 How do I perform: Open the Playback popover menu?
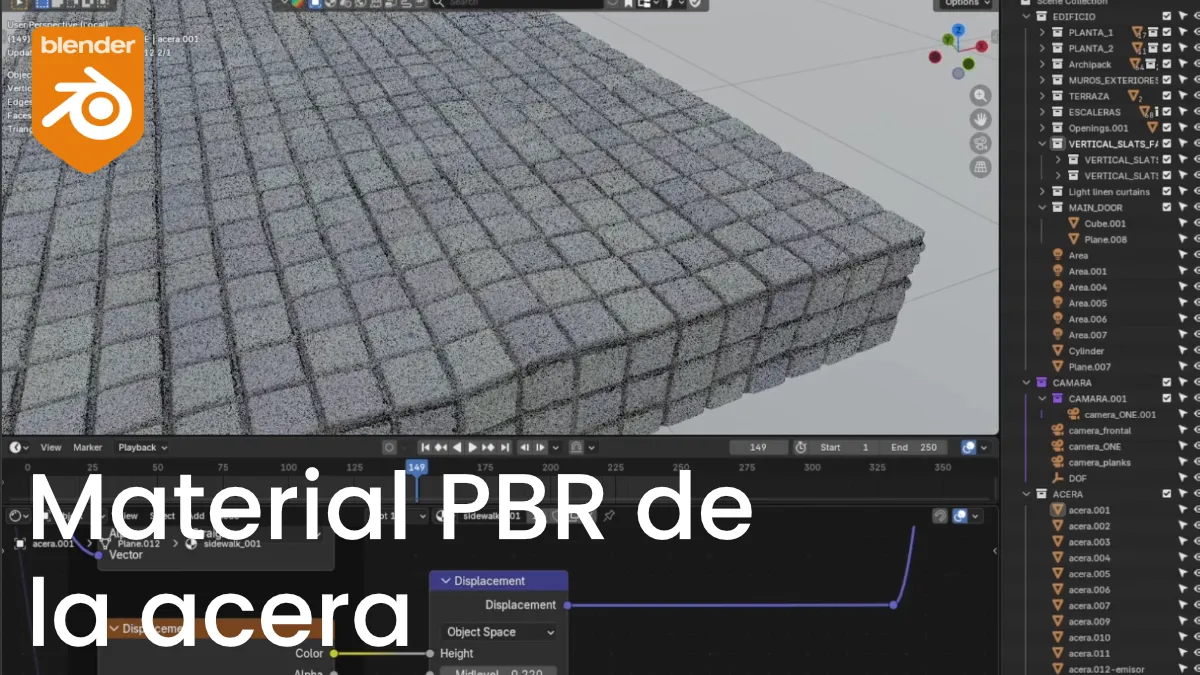click(x=142, y=447)
